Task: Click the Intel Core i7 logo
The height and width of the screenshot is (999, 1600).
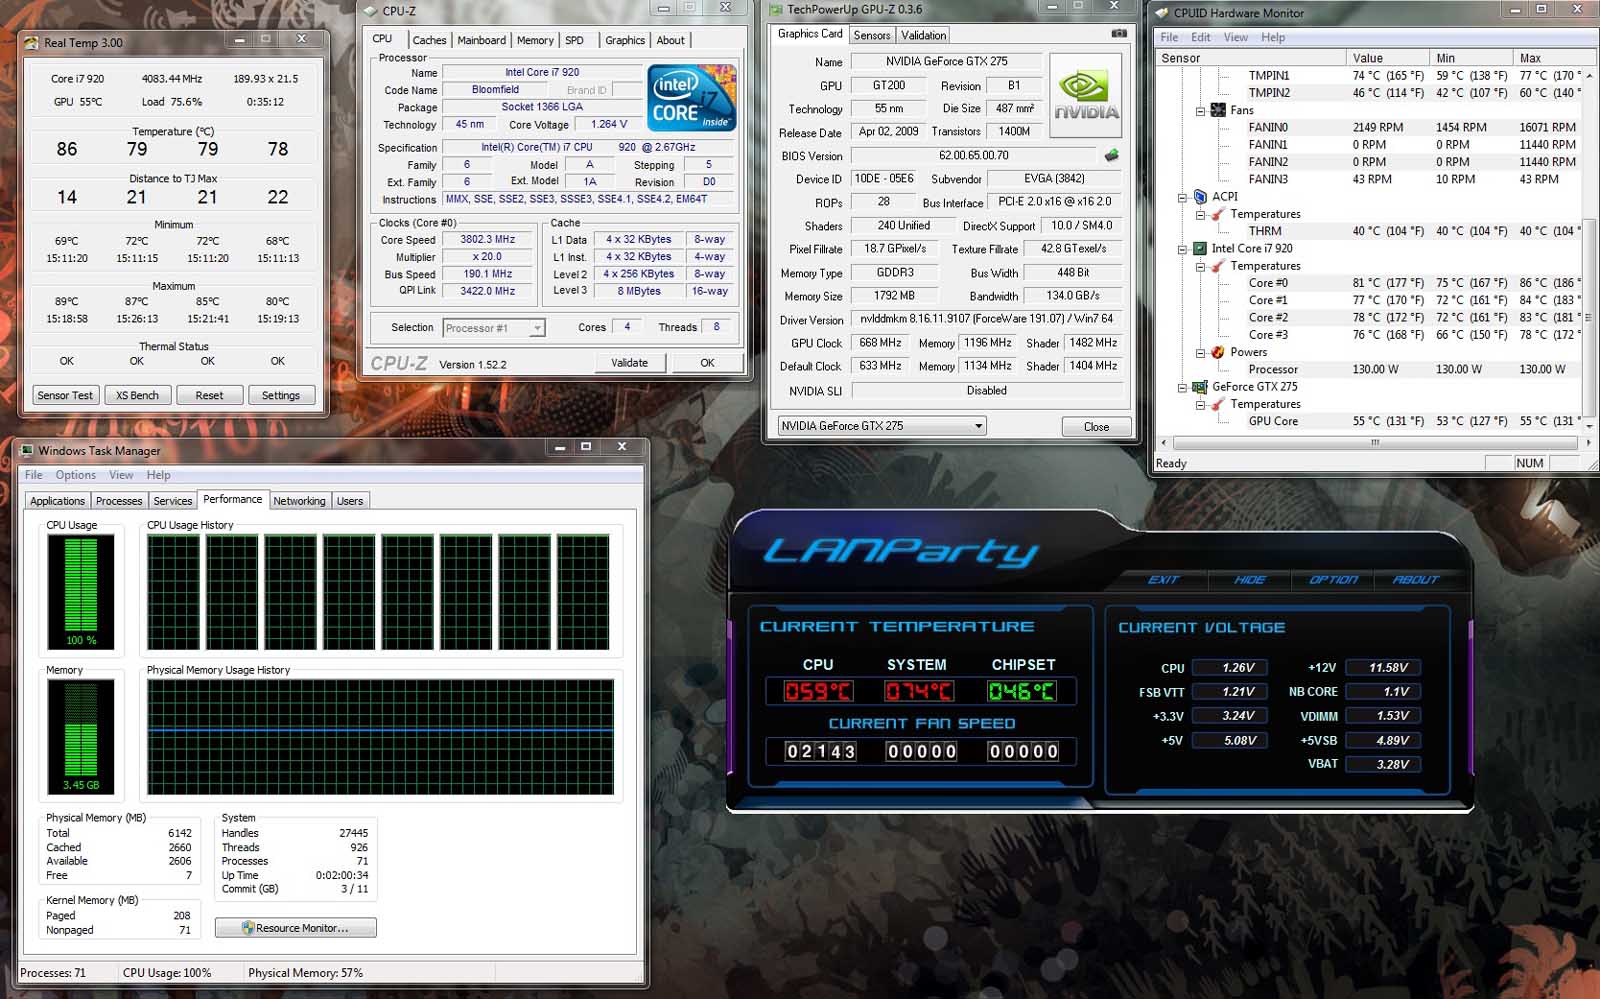Action: 692,98
